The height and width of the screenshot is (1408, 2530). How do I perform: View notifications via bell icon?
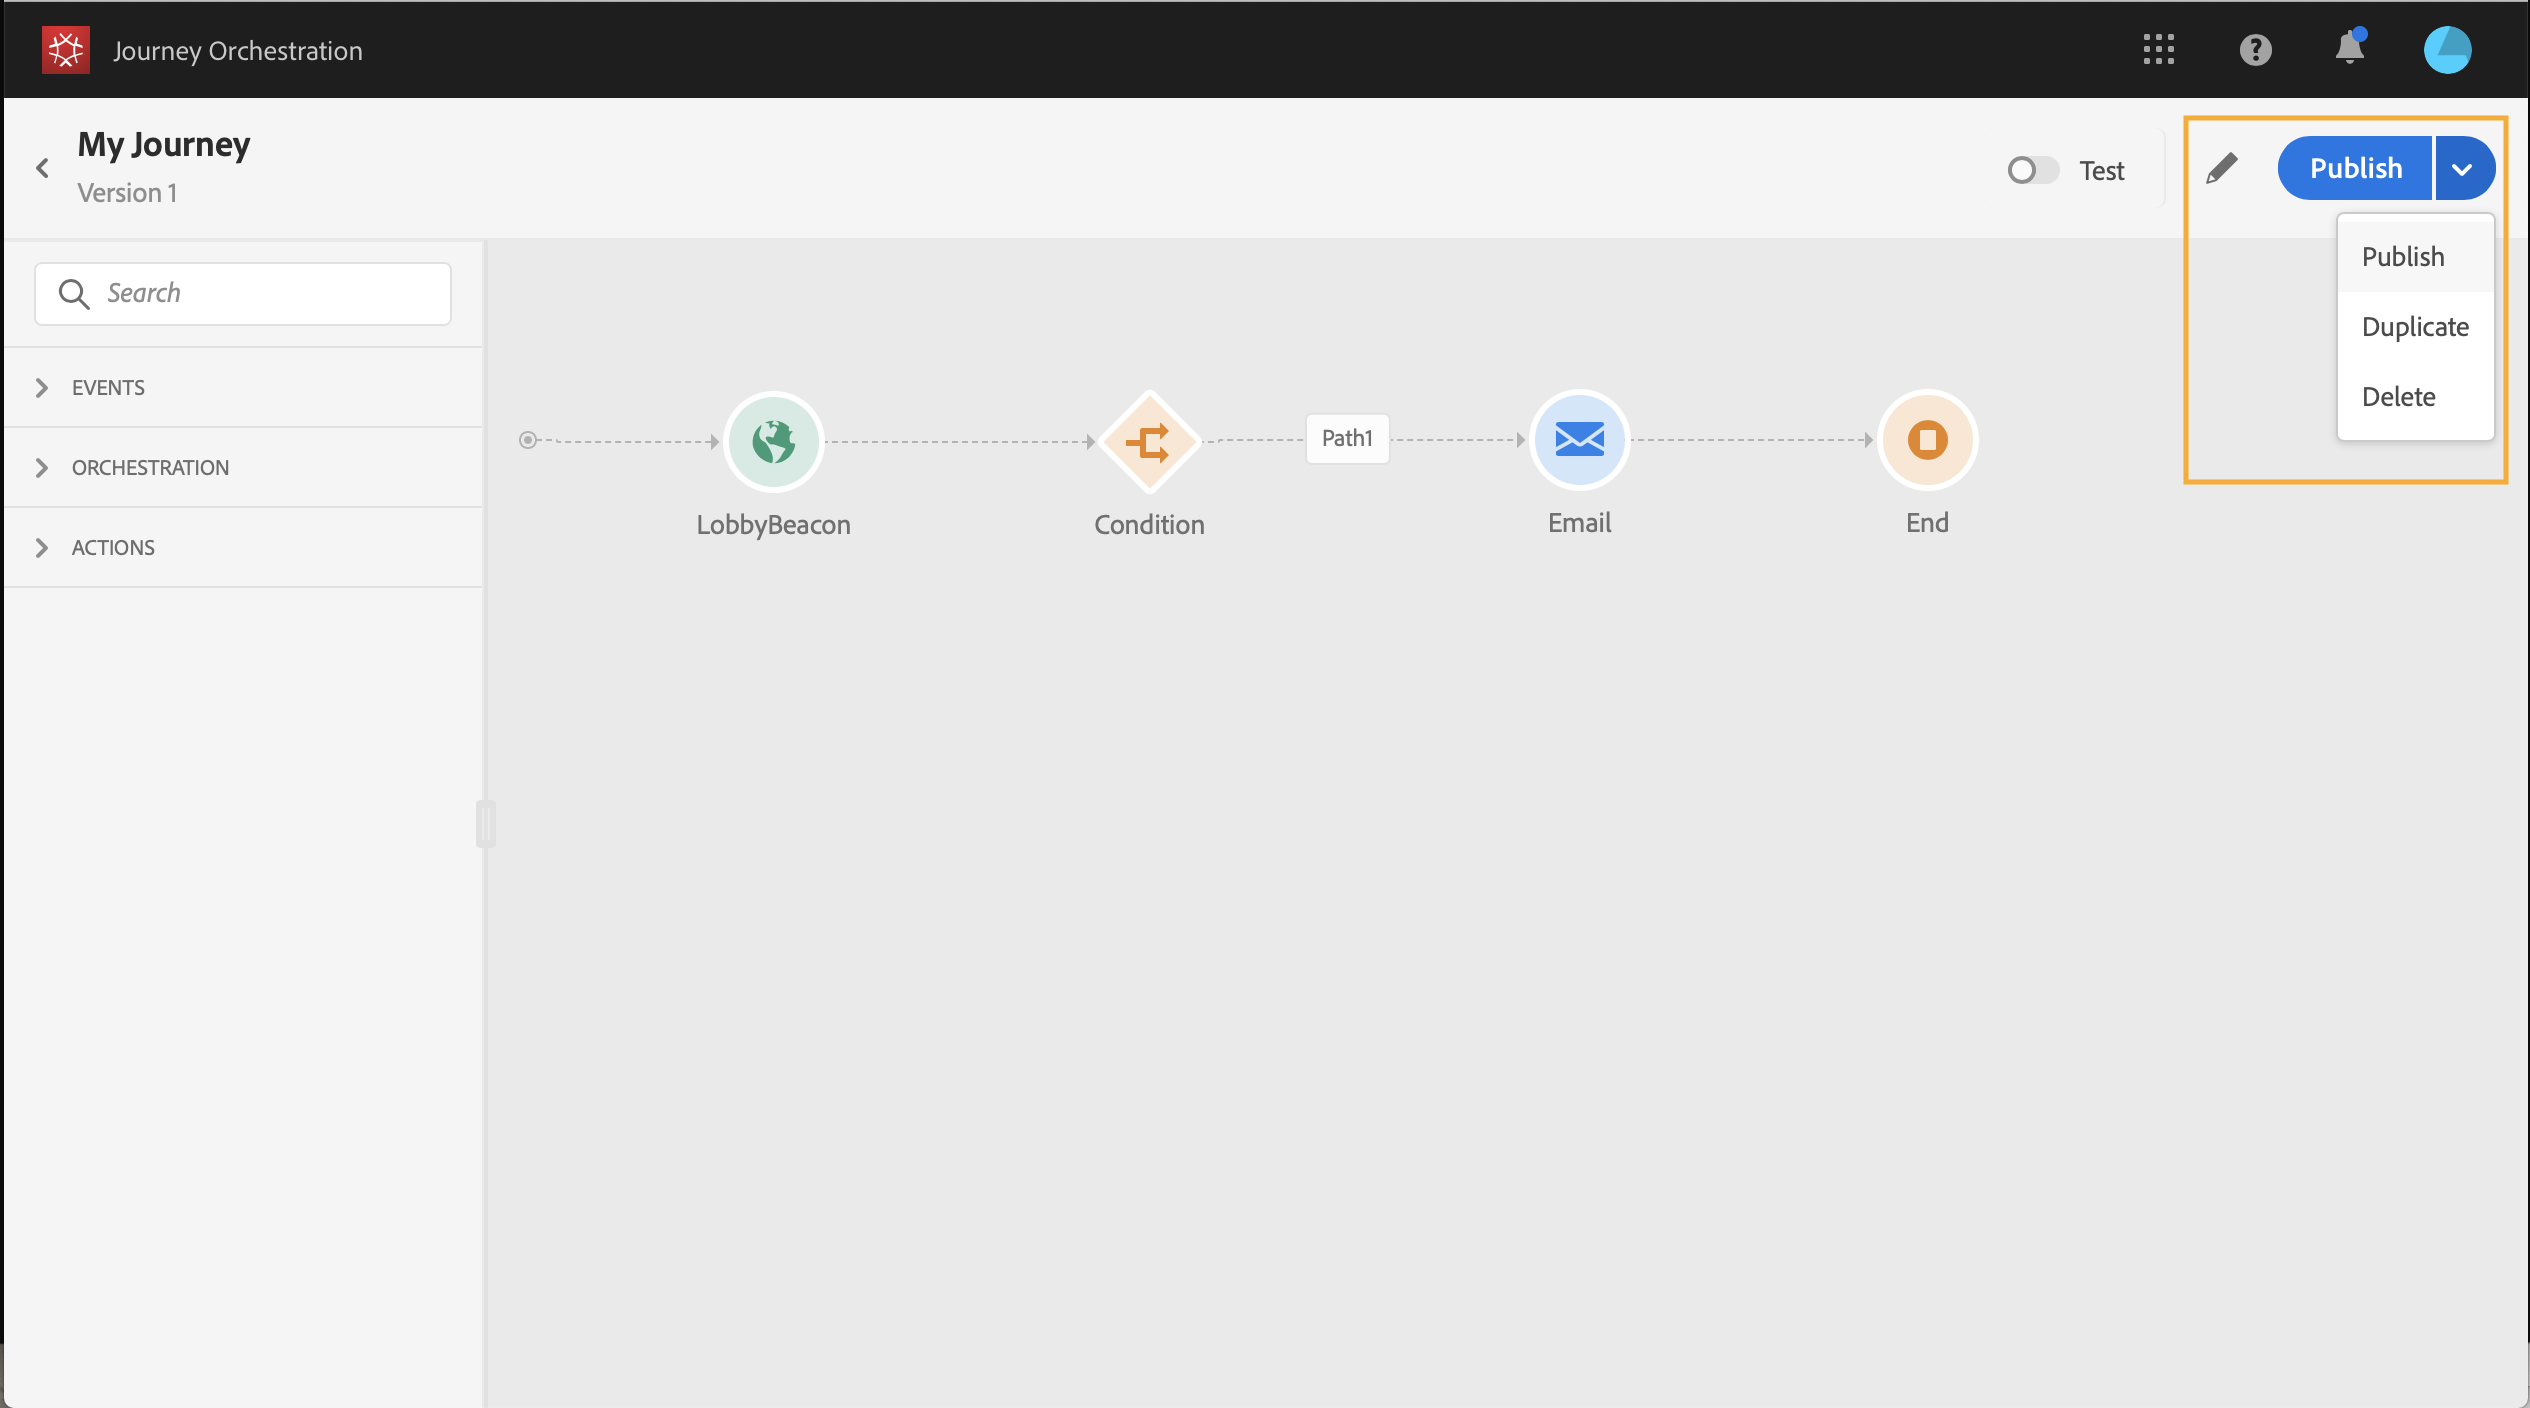(x=2350, y=47)
